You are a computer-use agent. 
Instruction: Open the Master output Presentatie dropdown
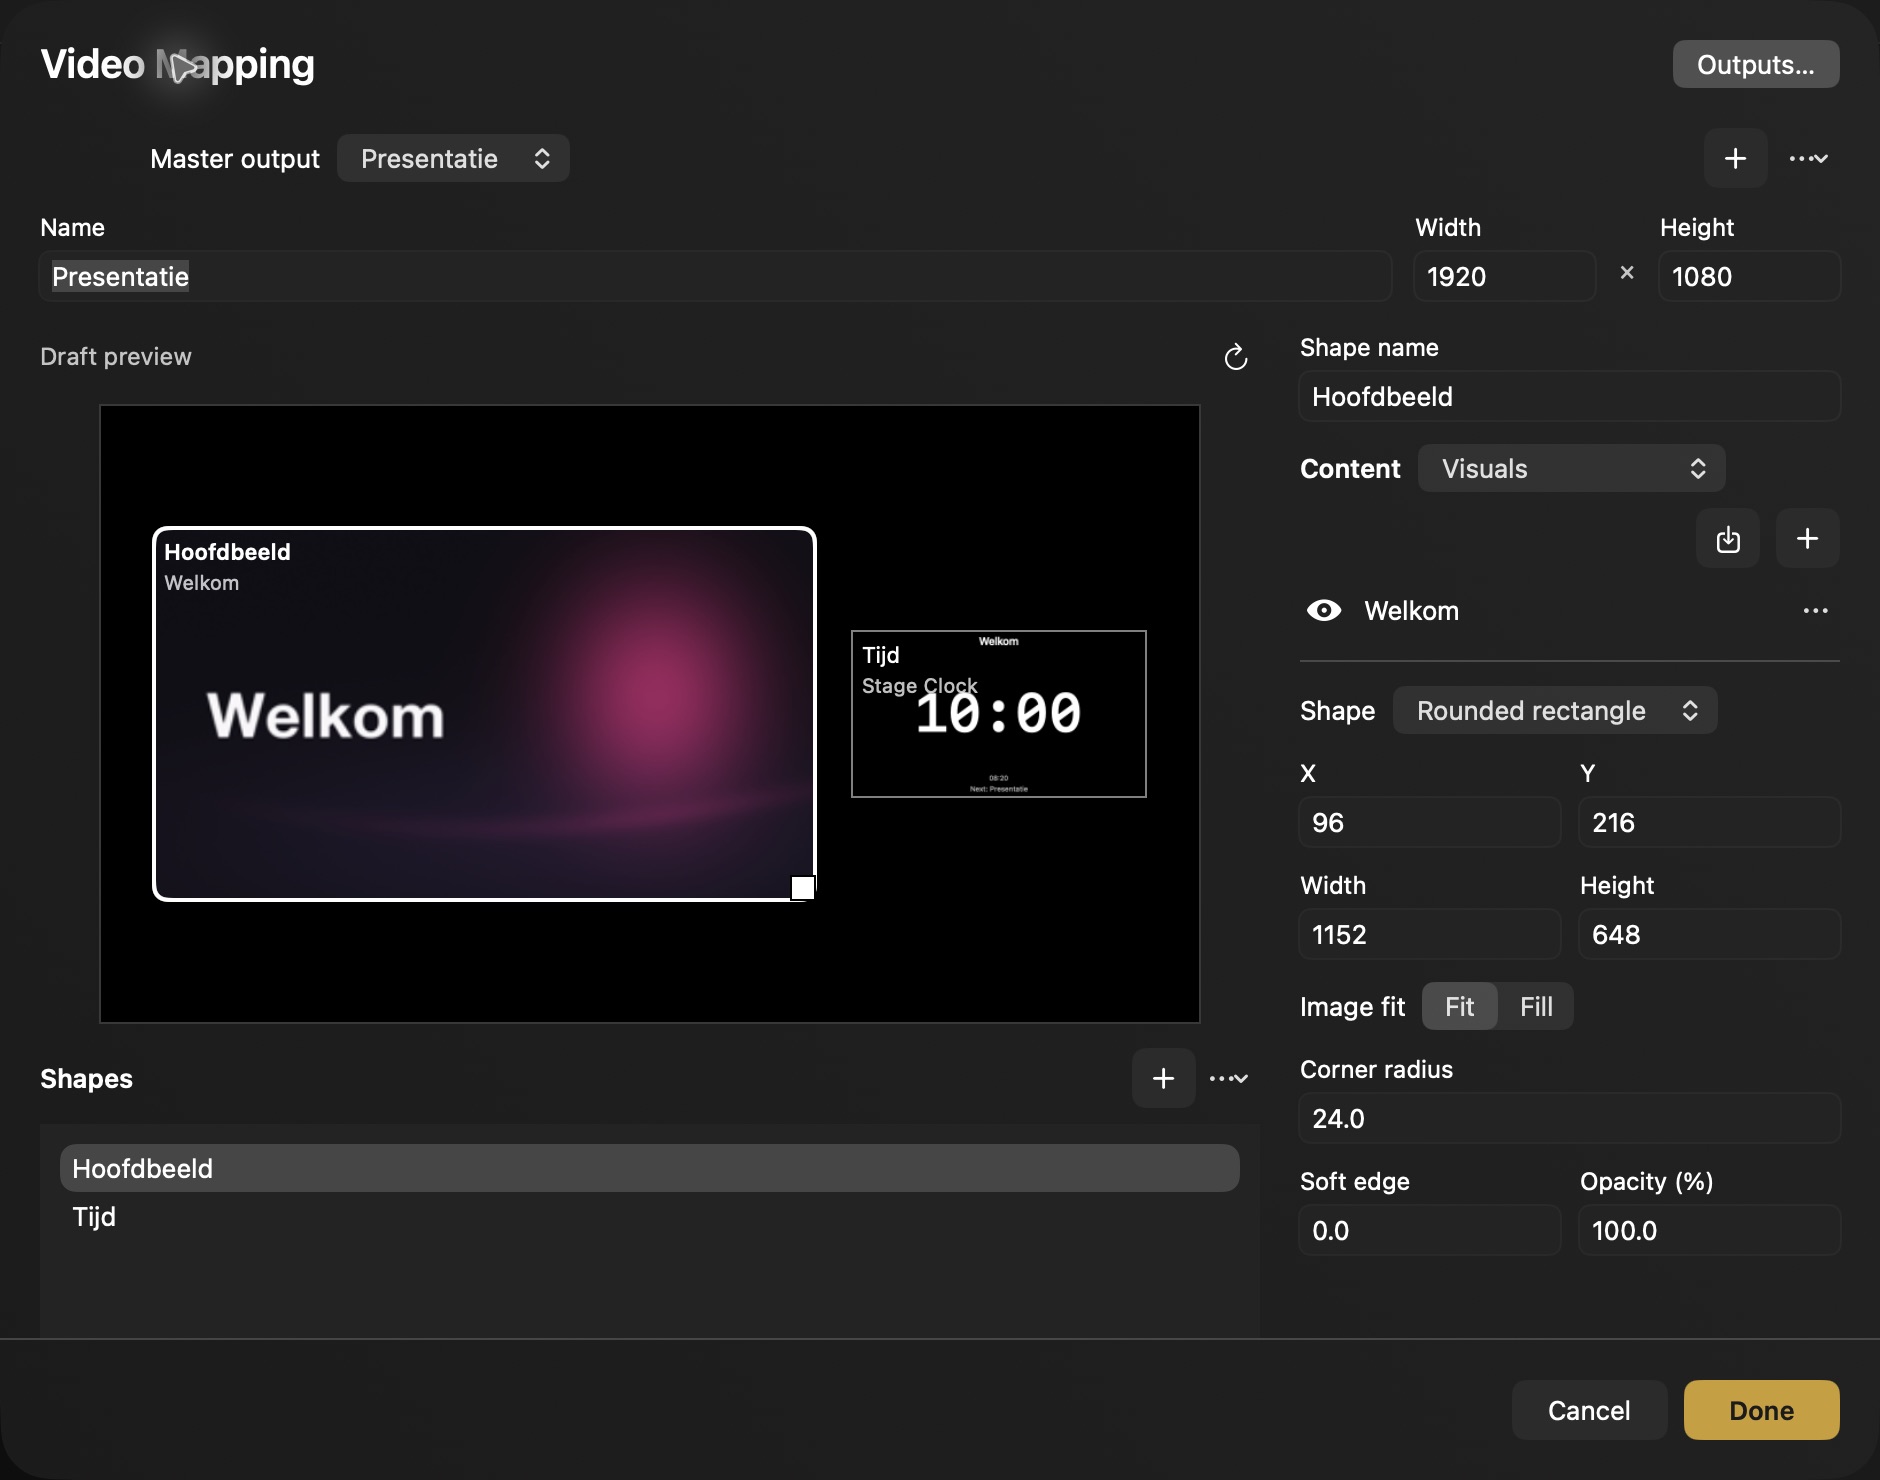pos(453,158)
